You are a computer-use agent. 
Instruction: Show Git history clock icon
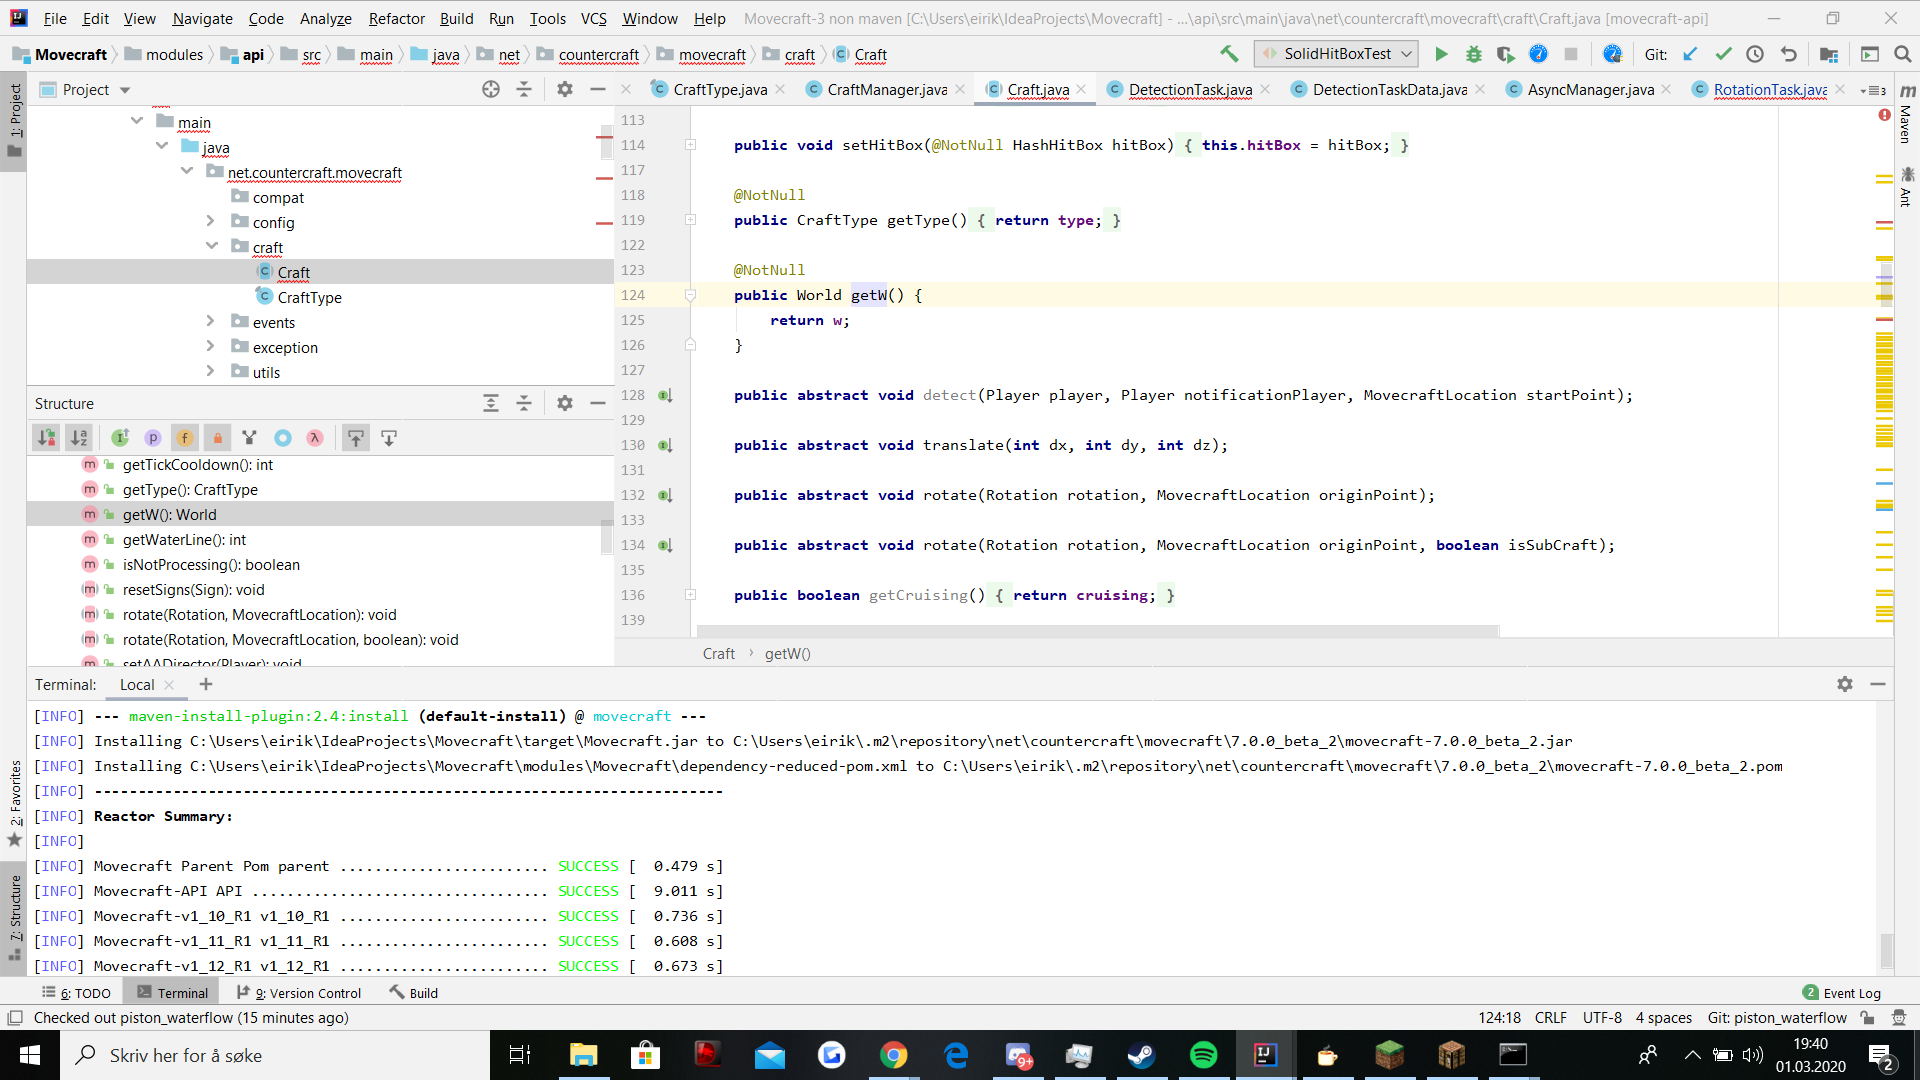pos(1755,54)
